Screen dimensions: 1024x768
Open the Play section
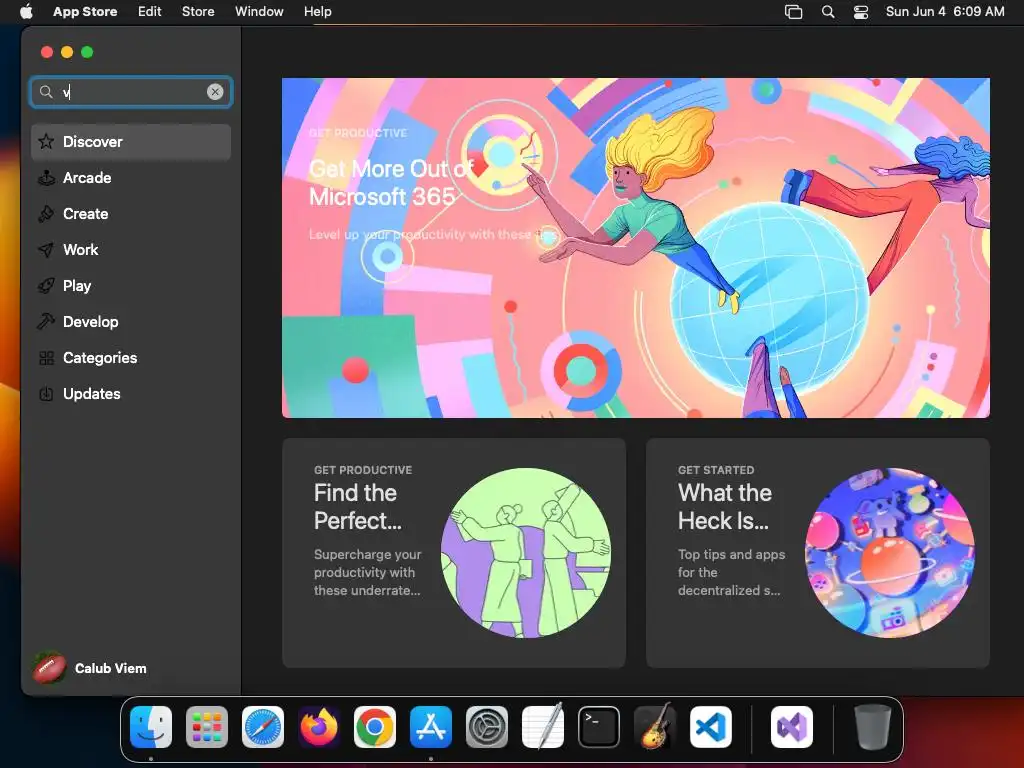pos(131,285)
